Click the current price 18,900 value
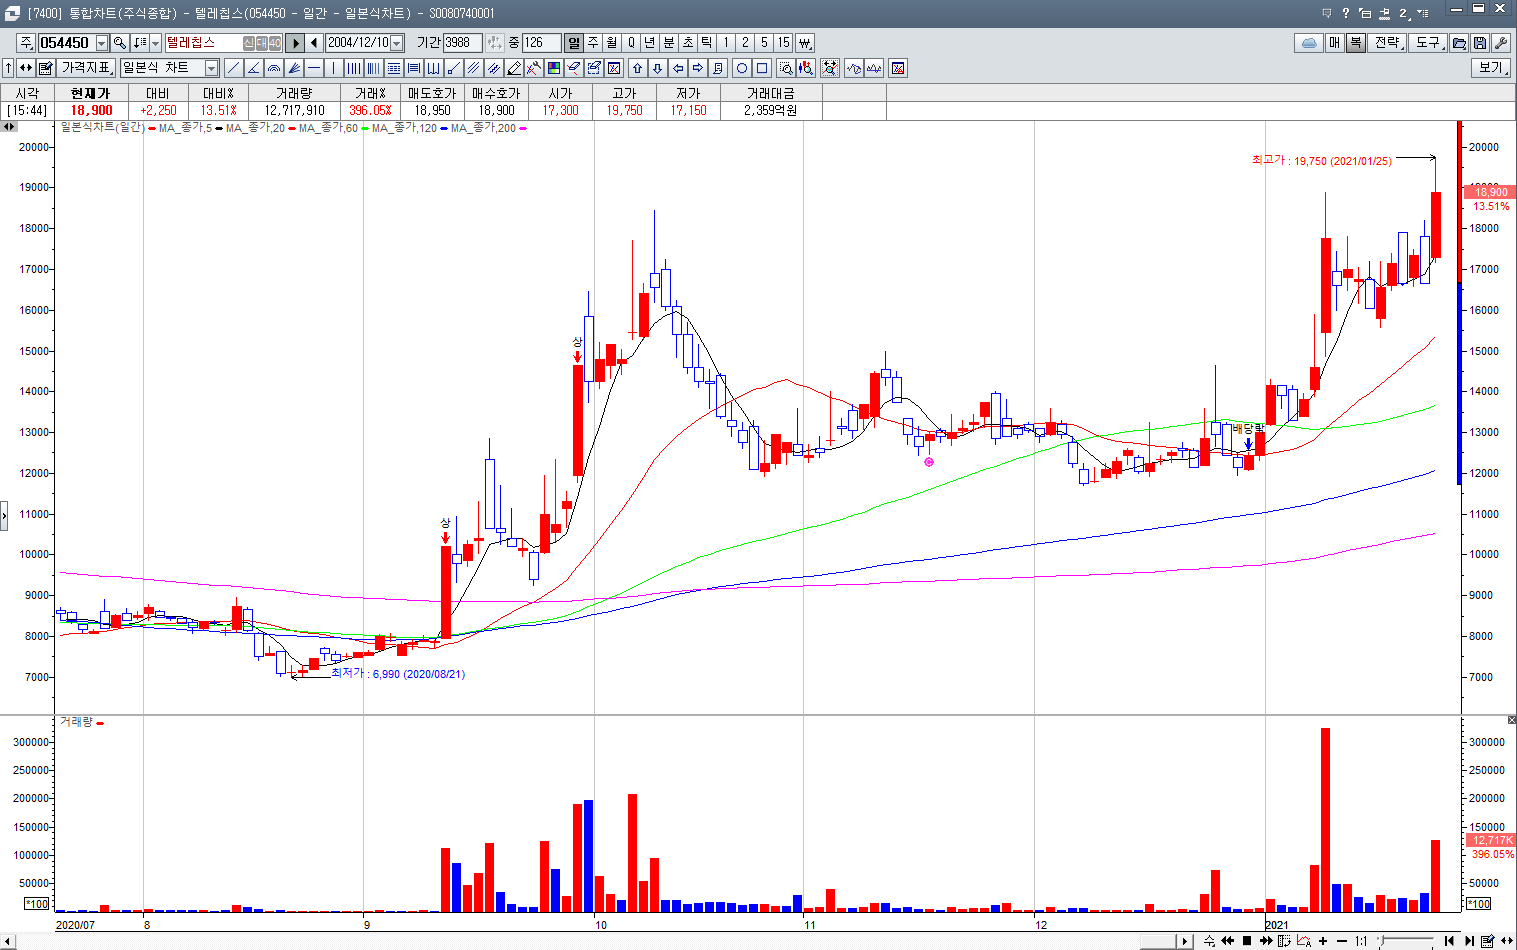 [91, 110]
